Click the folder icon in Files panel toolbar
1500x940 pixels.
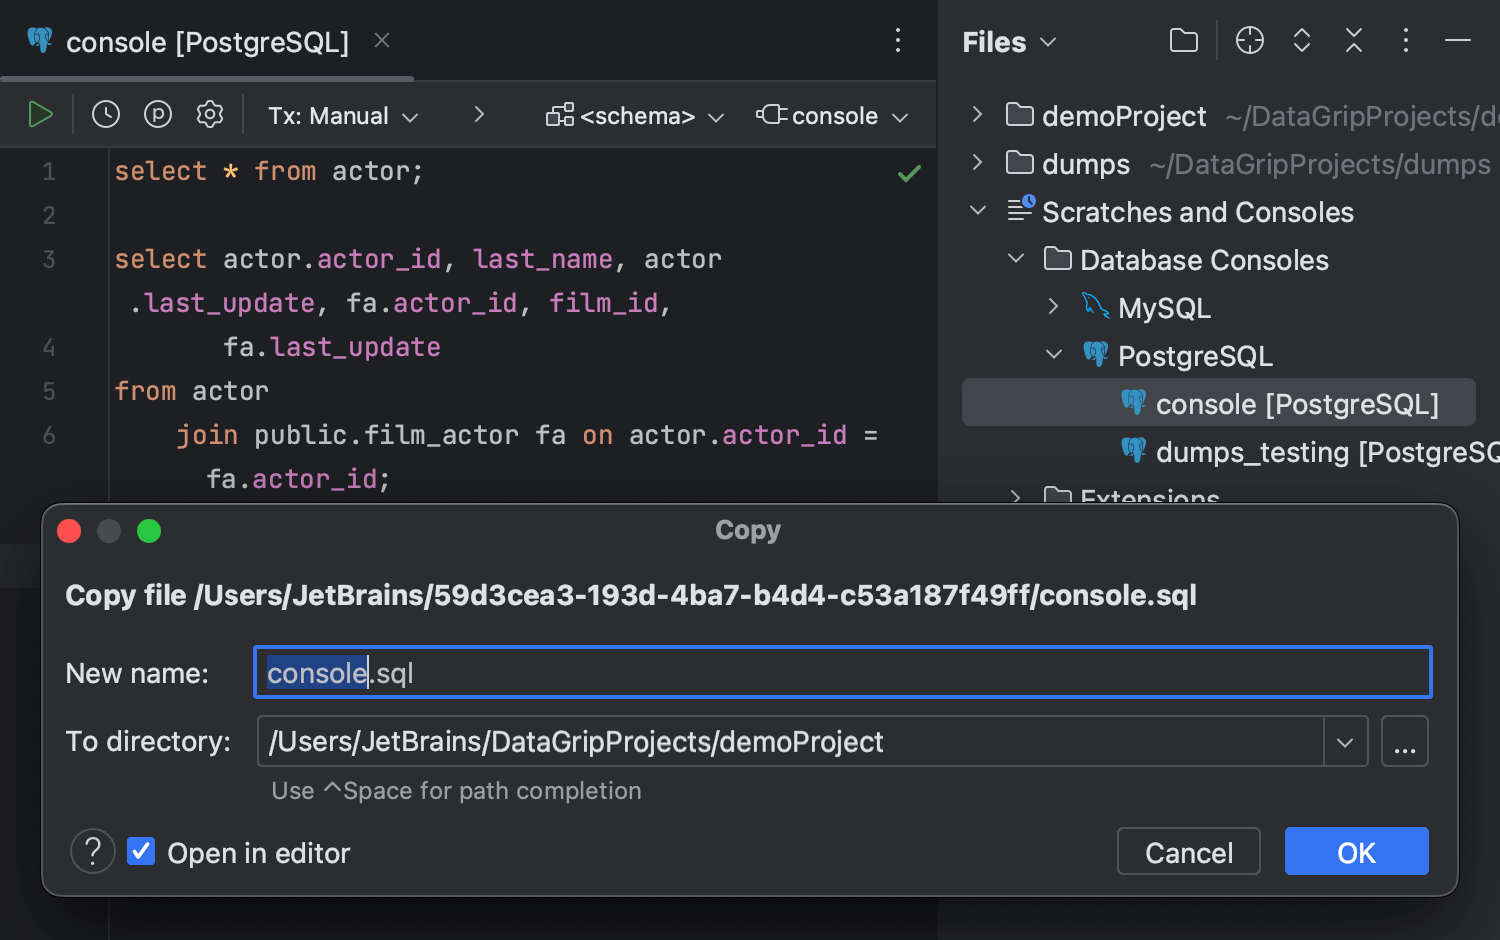point(1183,41)
